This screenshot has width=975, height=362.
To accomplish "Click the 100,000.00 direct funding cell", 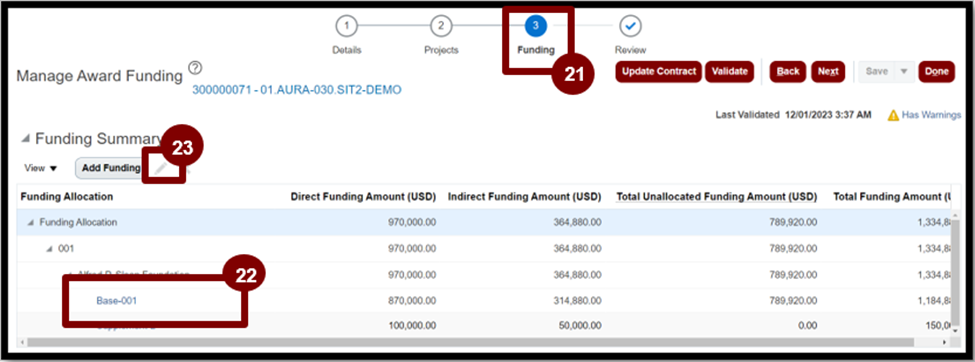I will 411,326.
